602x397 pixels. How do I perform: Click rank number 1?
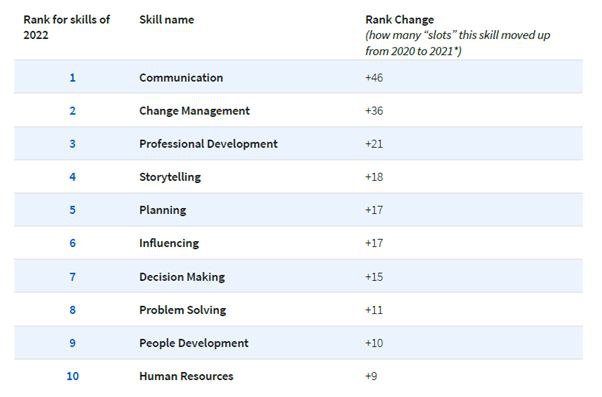72,78
